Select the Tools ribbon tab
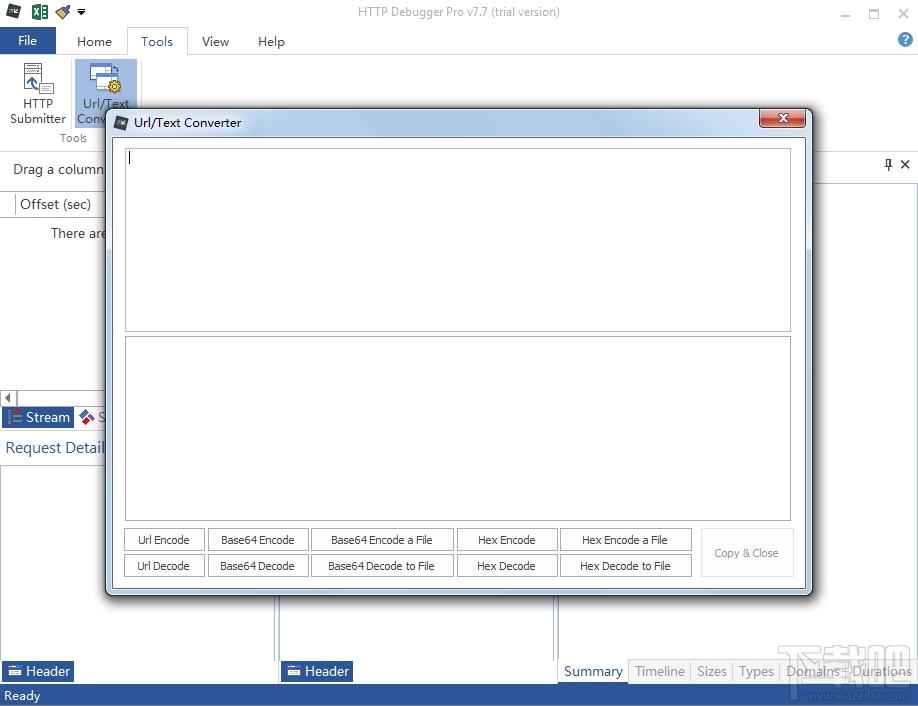The width and height of the screenshot is (918, 706). click(157, 42)
